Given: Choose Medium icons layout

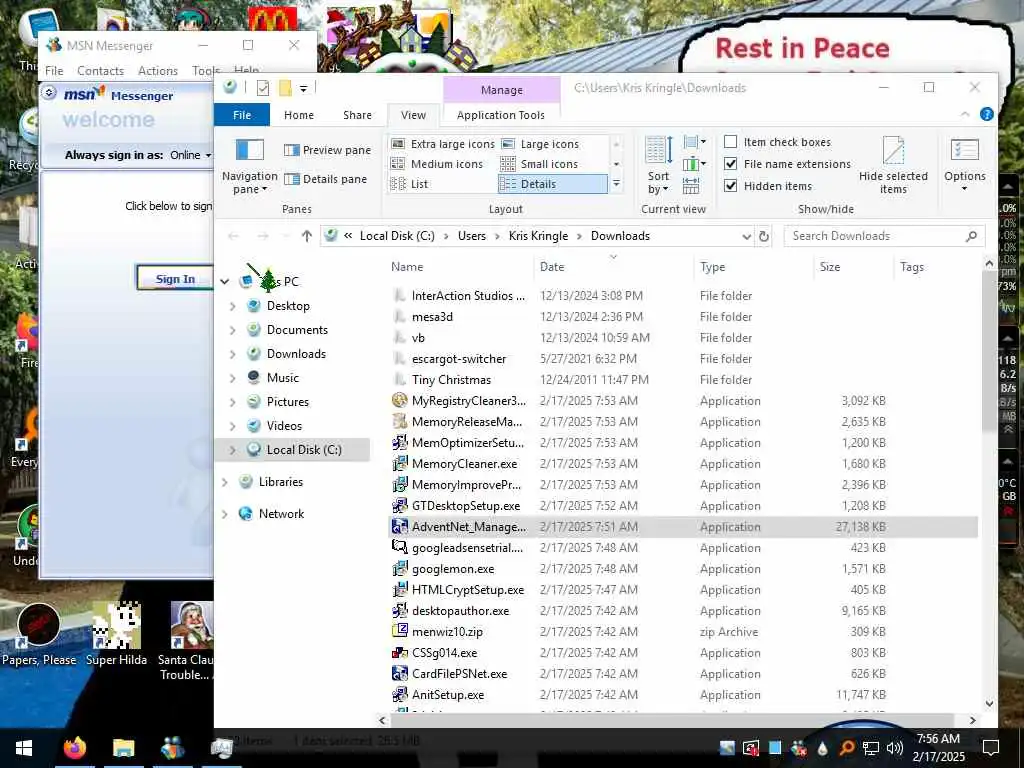Looking at the screenshot, I should coord(436,164).
